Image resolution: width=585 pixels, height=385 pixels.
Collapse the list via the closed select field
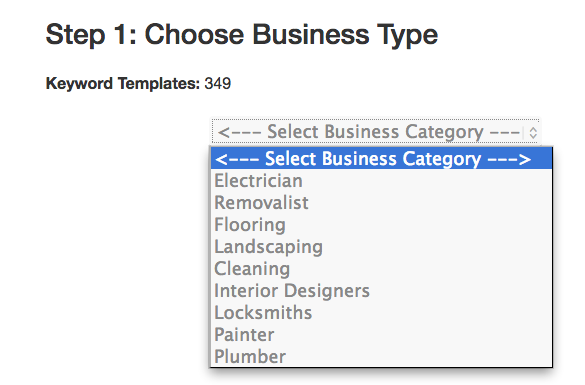[376, 132]
